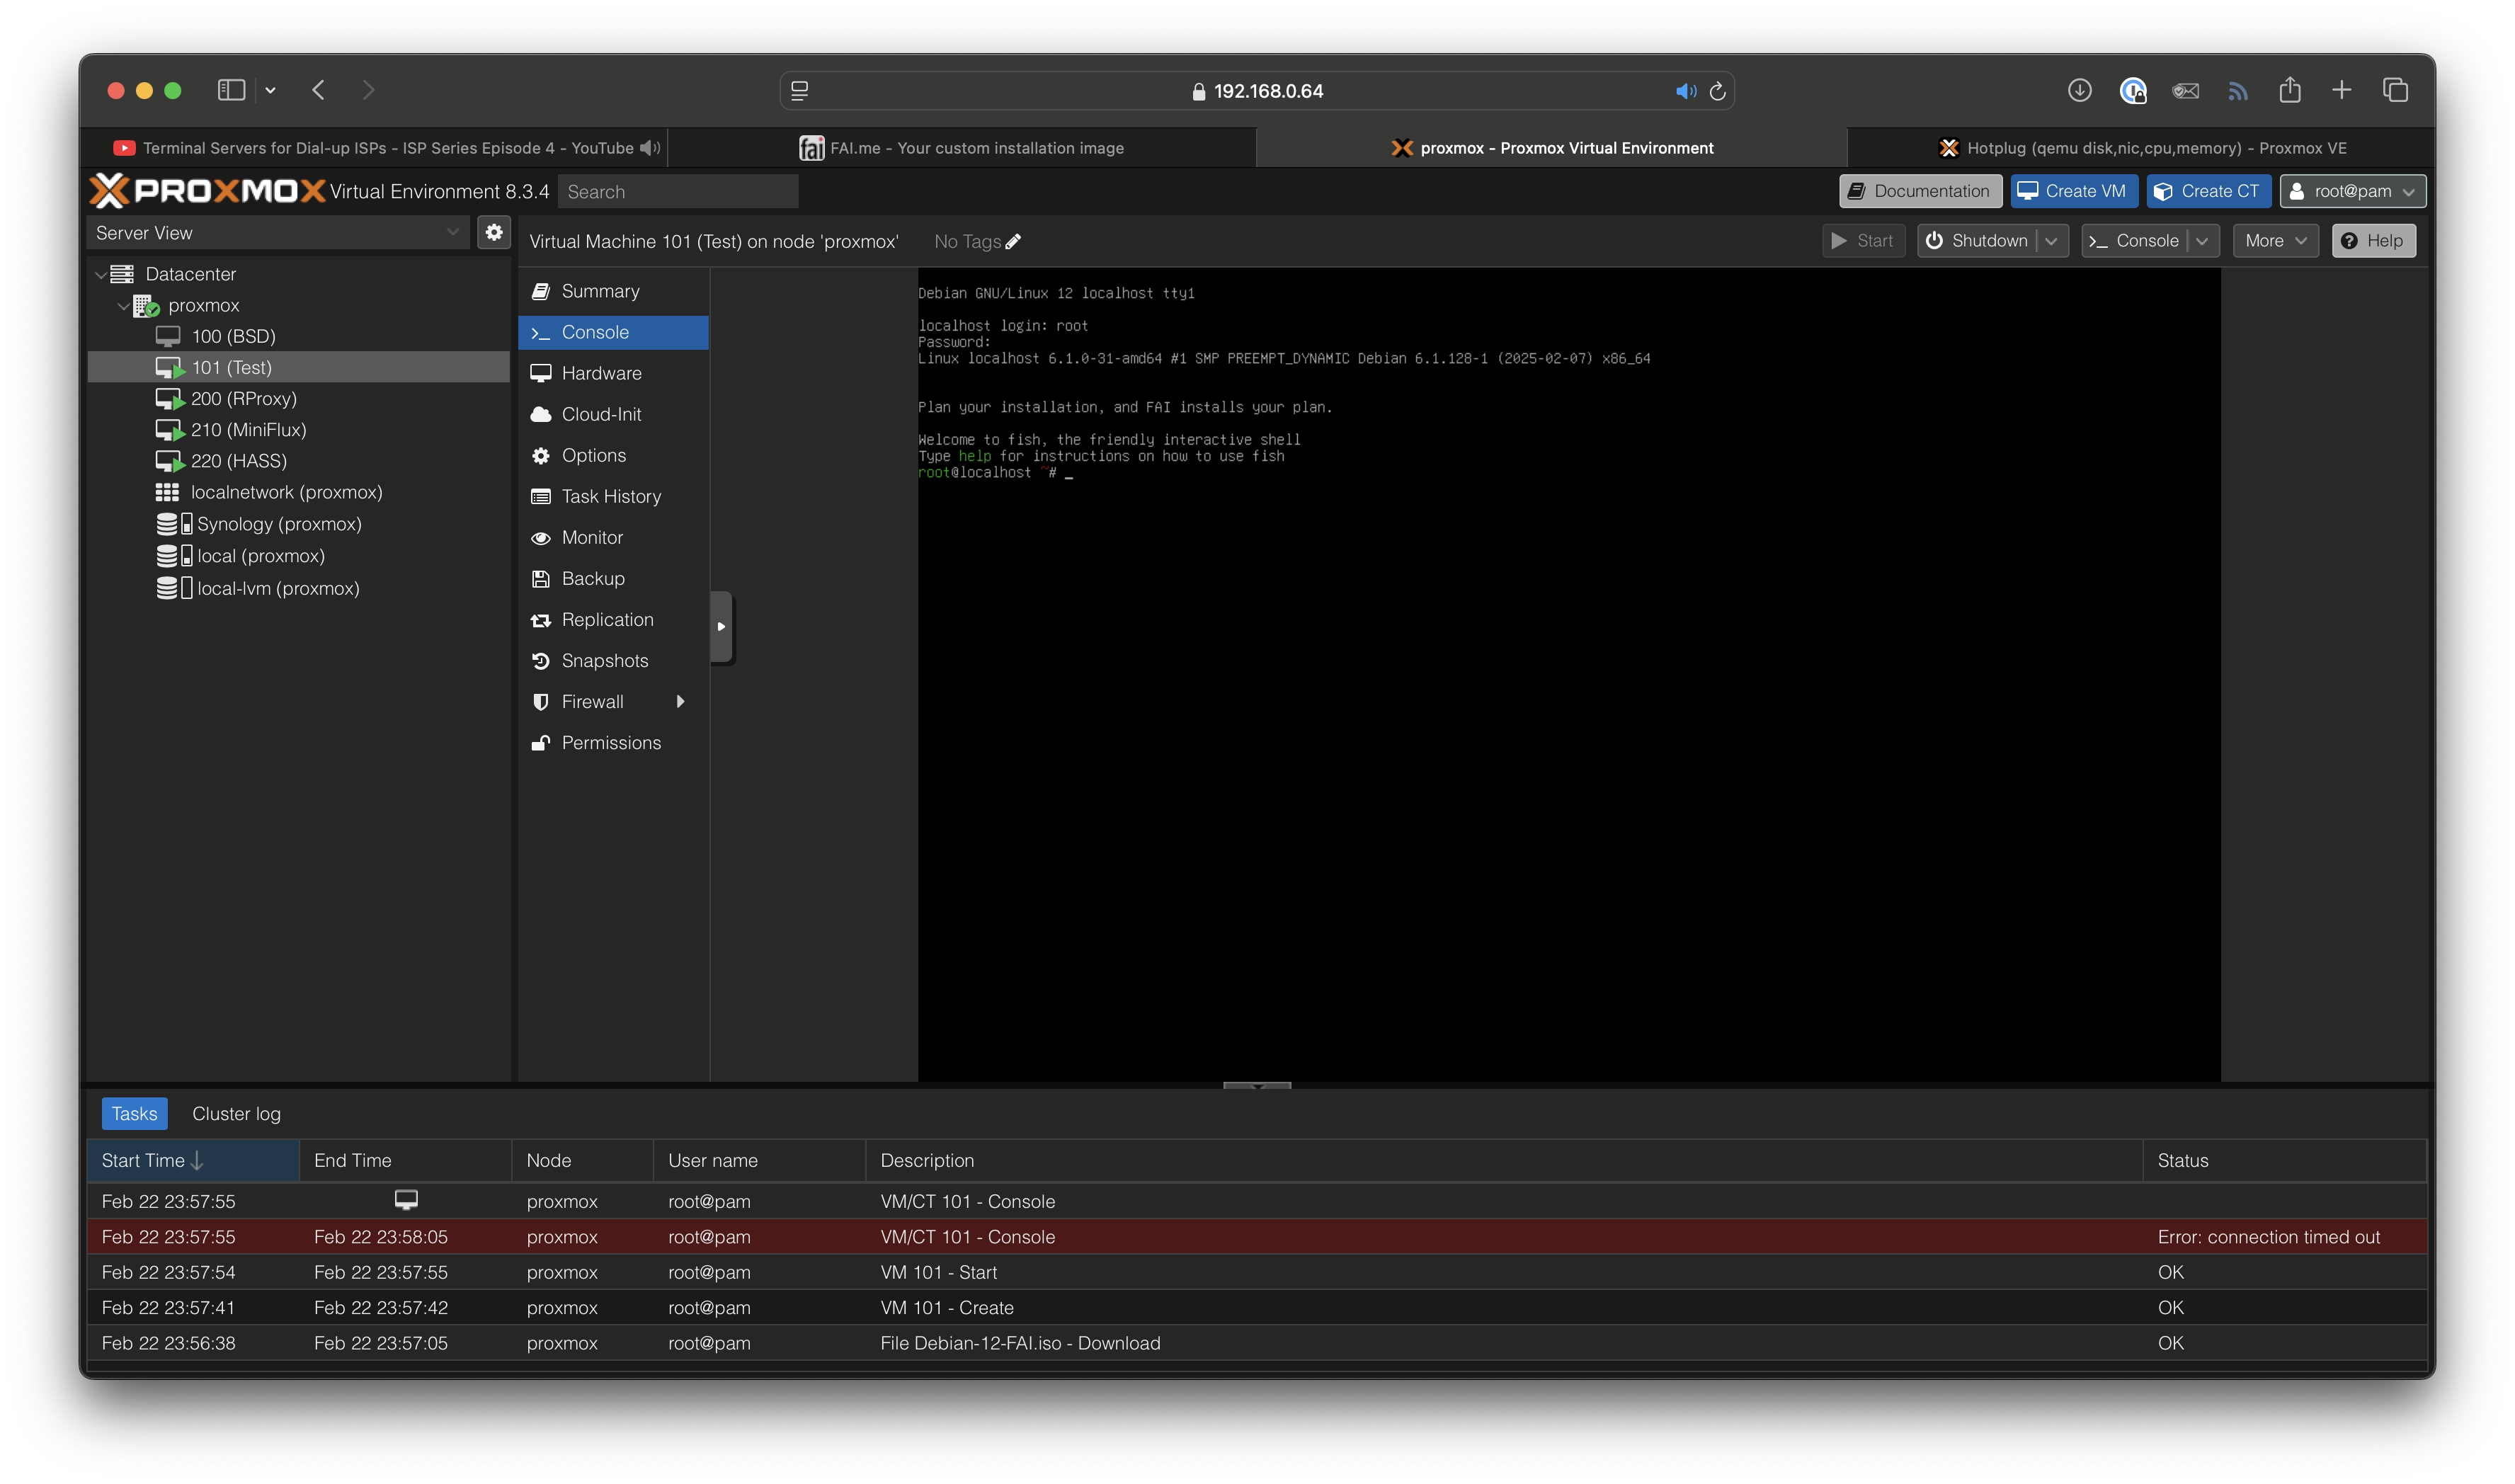Open local (proxmox) storage
The image size is (2515, 1484).
point(260,556)
